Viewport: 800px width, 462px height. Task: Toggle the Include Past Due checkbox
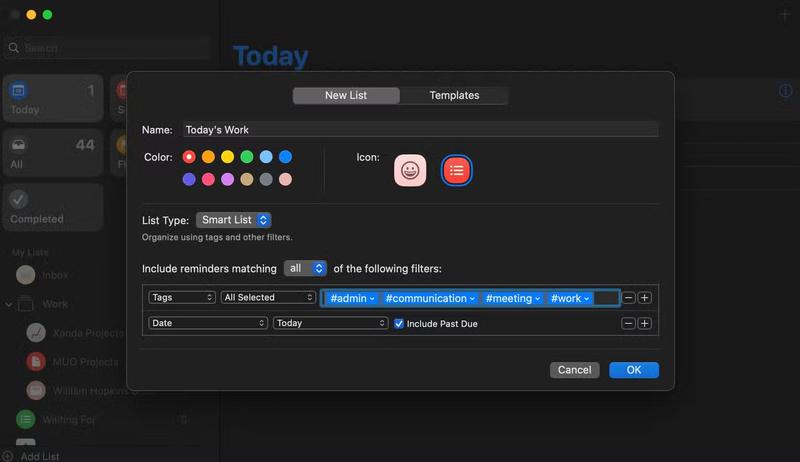[399, 324]
